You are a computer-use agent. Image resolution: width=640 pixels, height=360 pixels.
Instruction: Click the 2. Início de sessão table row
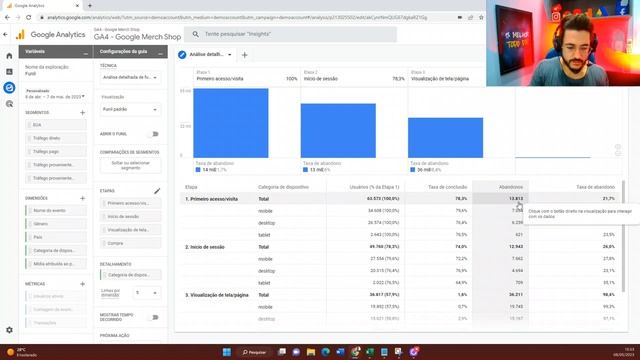(400, 247)
